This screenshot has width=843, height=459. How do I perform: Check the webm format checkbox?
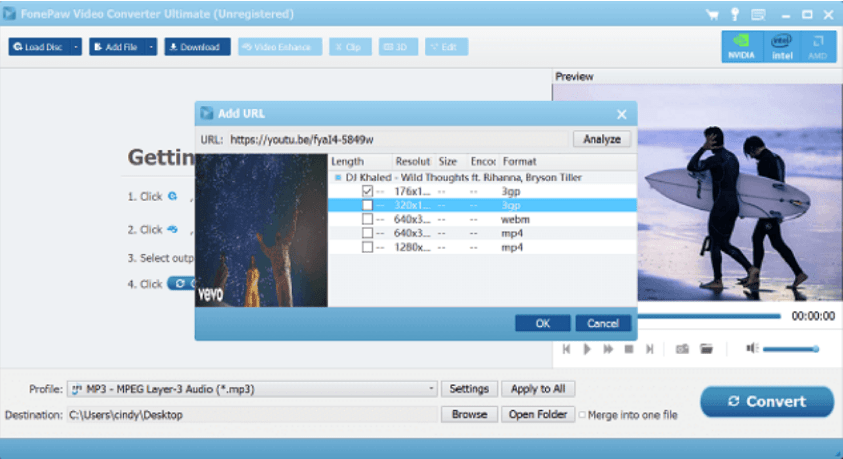pos(367,219)
